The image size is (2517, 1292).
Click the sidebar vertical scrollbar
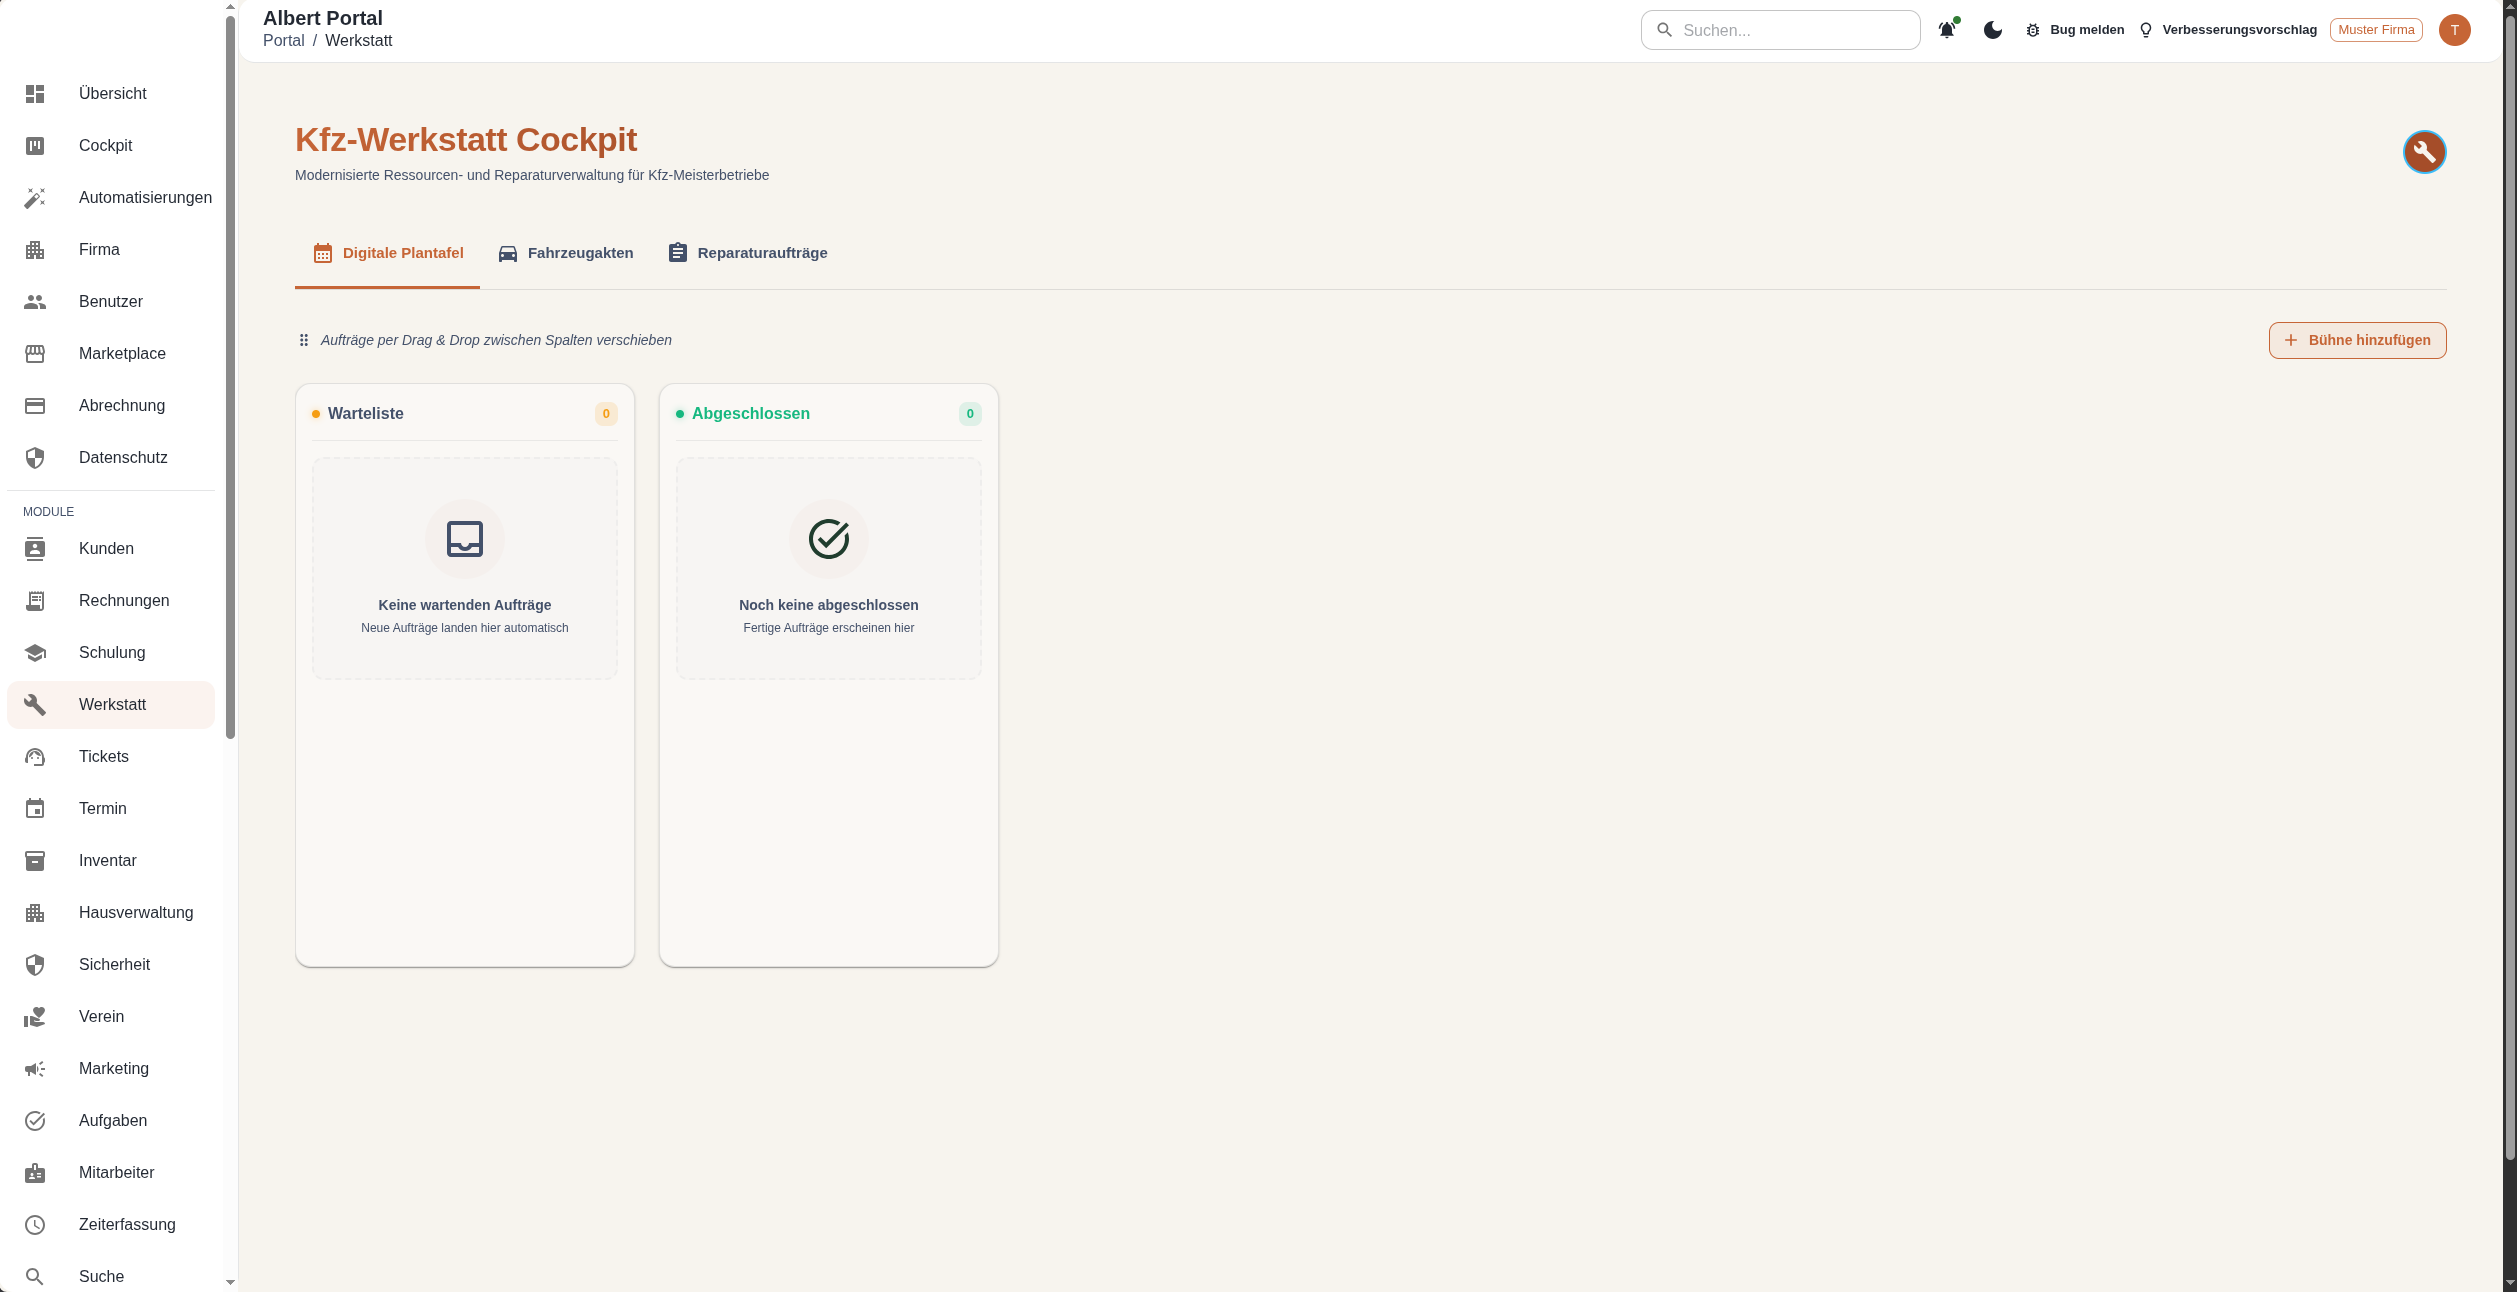click(231, 376)
